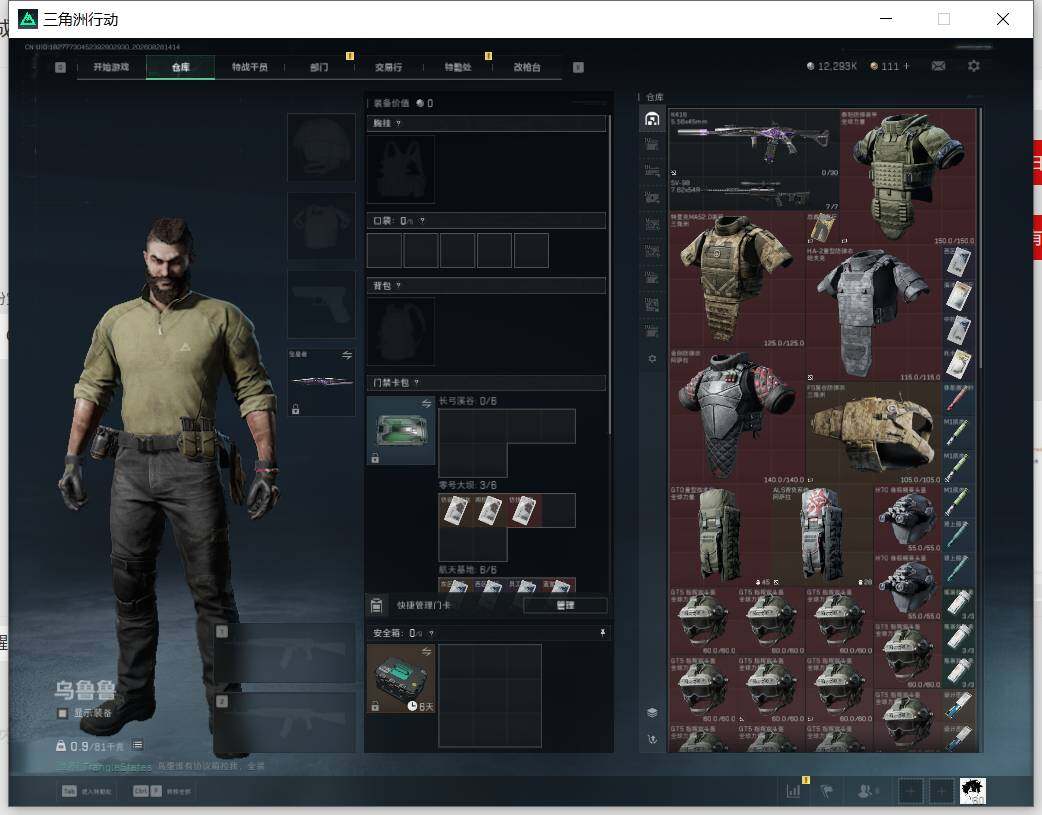Viewport: 1042px width, 815px height.
Task: Open the statistics chart icon in bottom bar
Action: point(793,791)
